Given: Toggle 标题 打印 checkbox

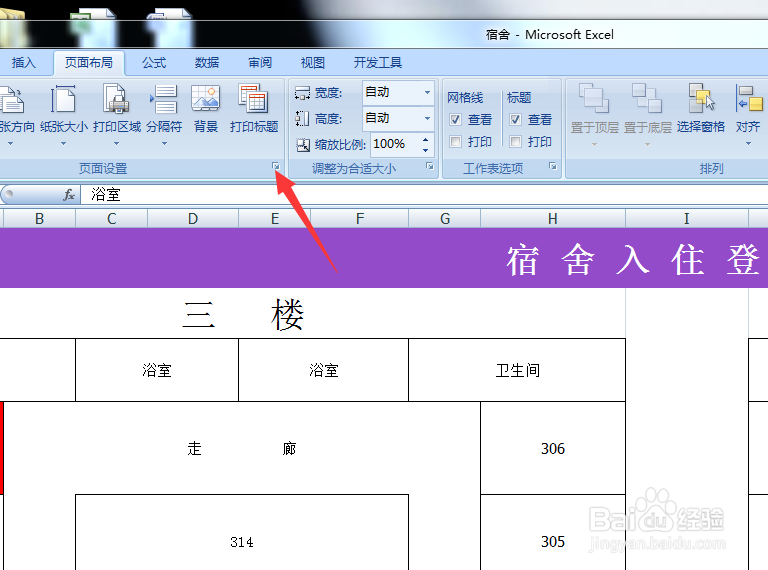Looking at the screenshot, I should click(x=515, y=142).
